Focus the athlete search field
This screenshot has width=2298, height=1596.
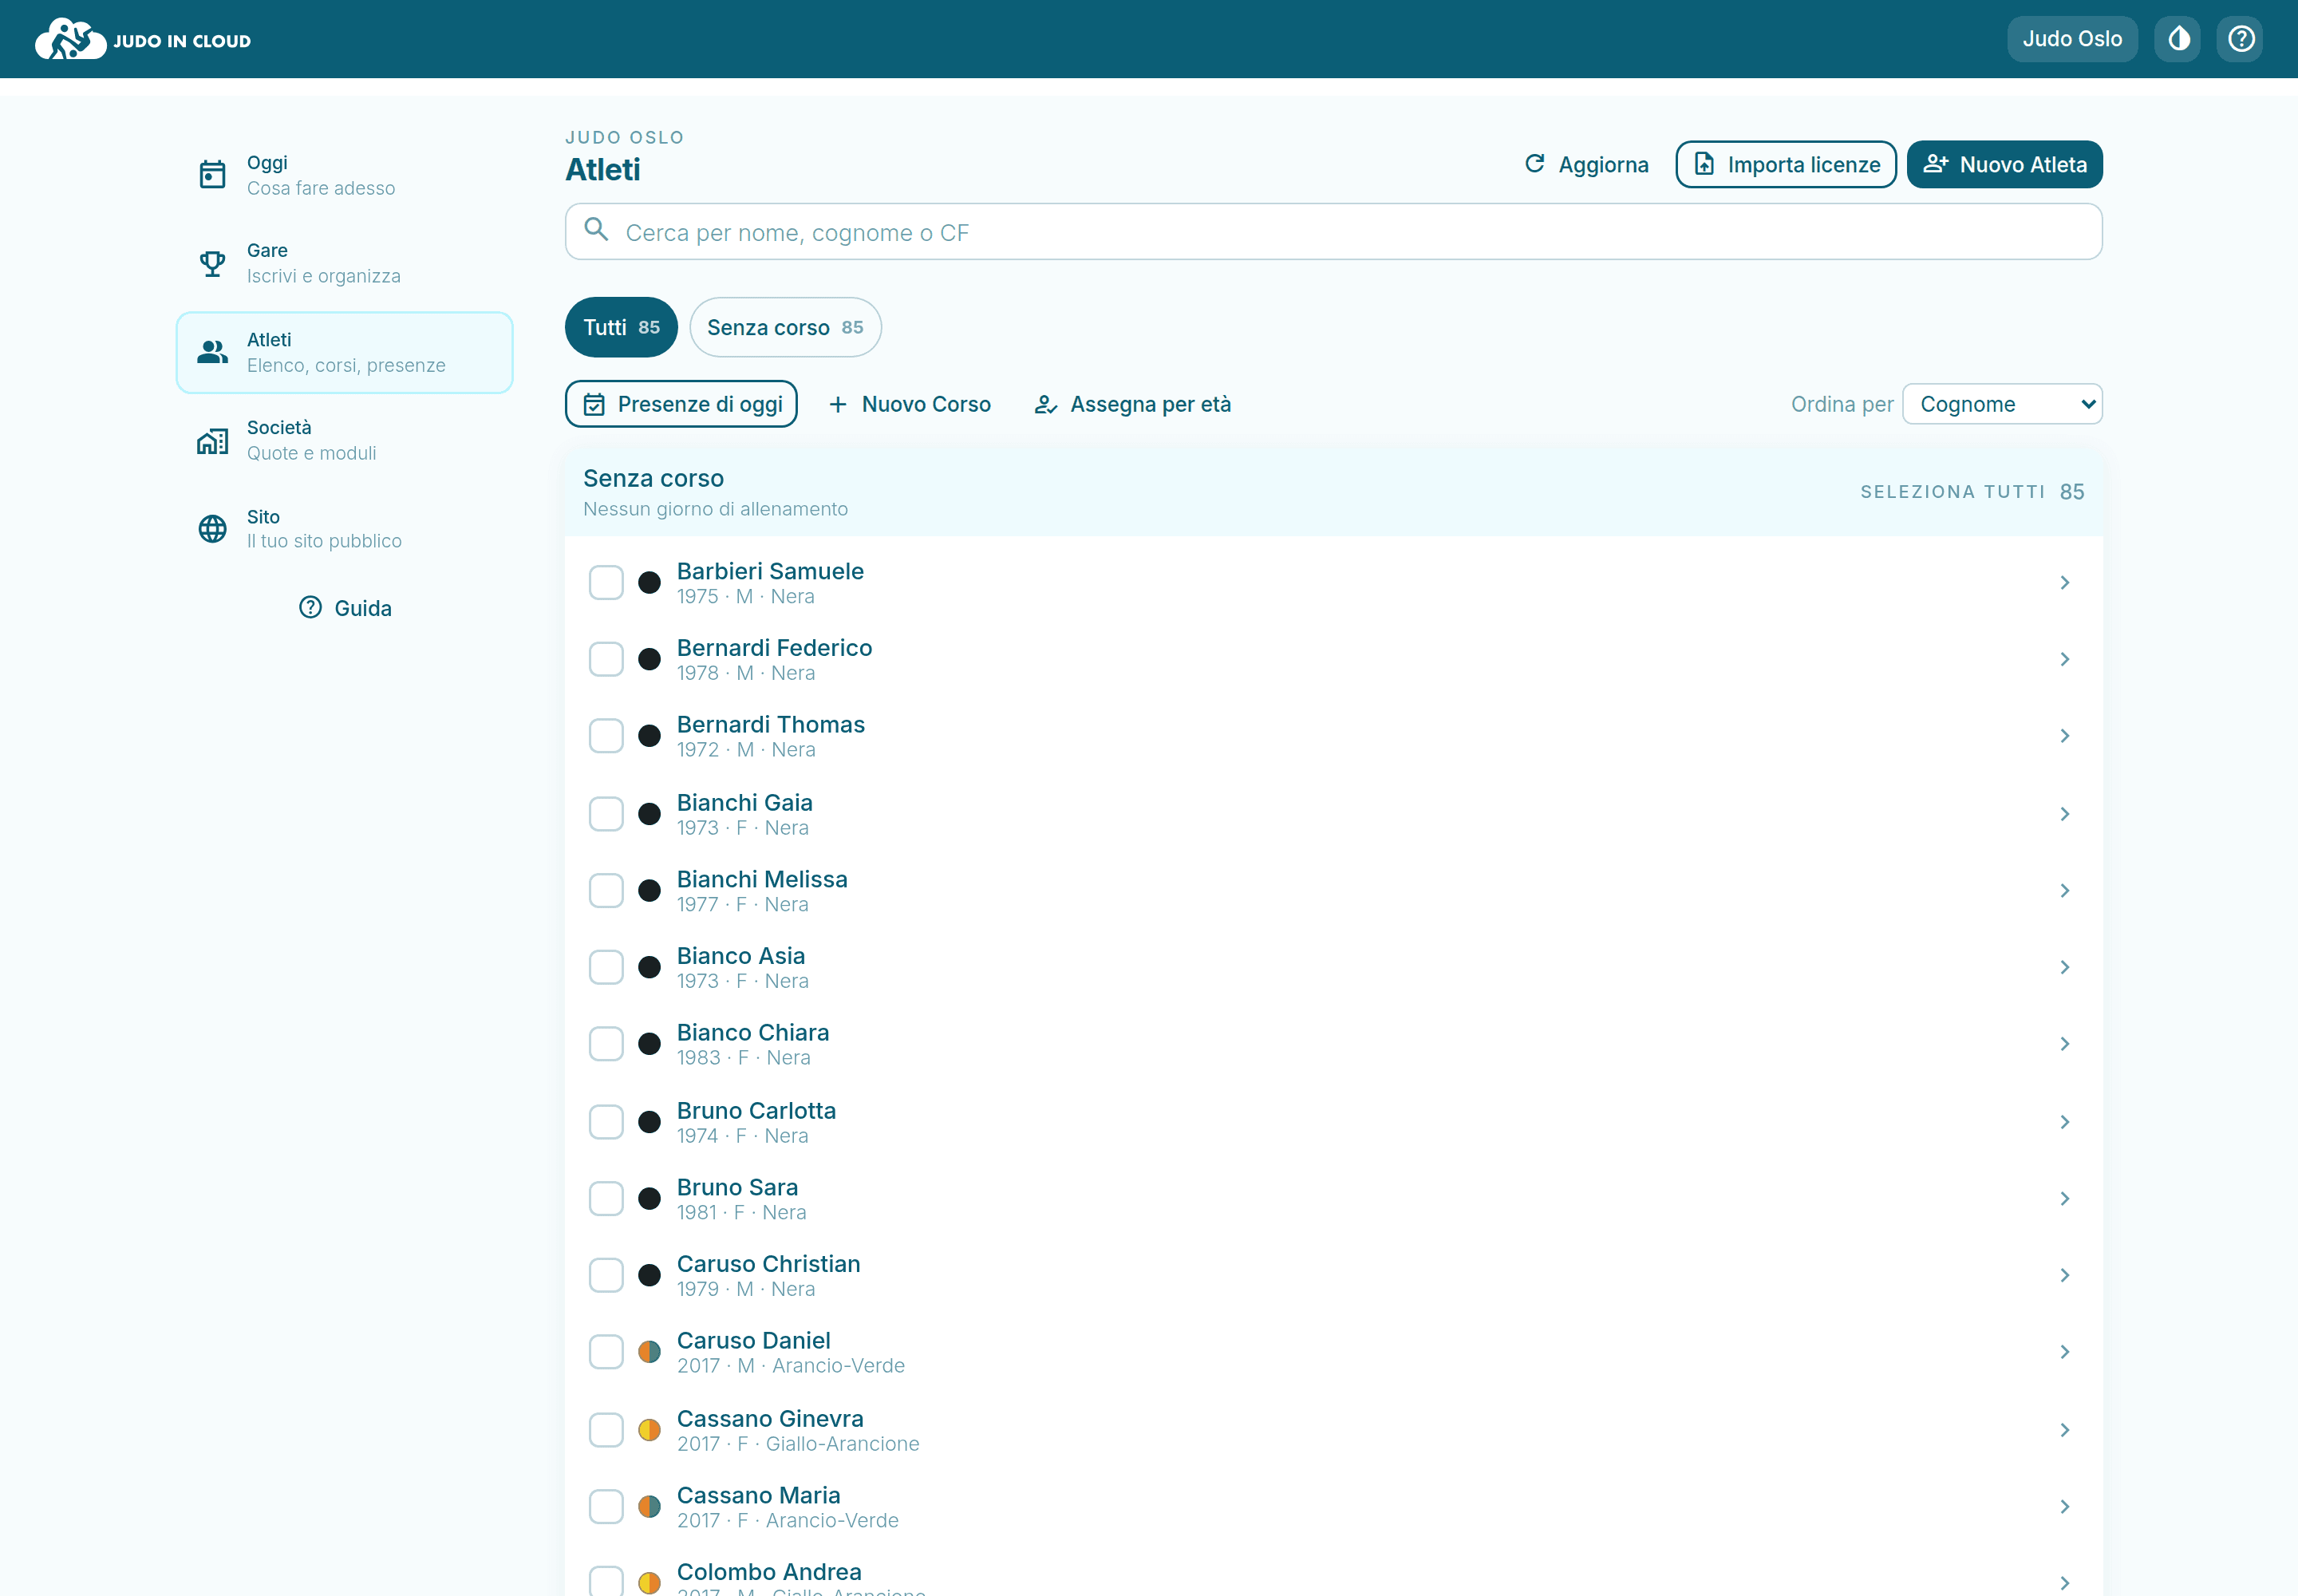tap(1333, 232)
